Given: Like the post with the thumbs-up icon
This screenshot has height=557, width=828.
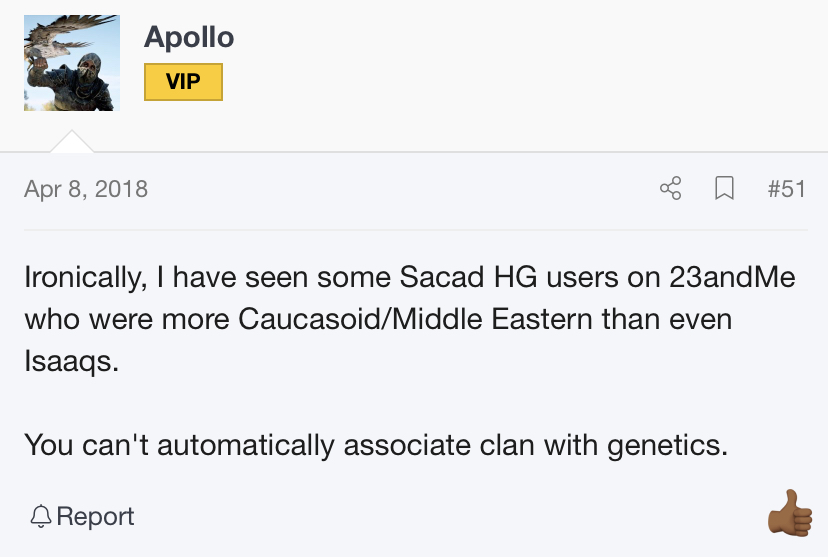Looking at the screenshot, I should click(x=789, y=514).
